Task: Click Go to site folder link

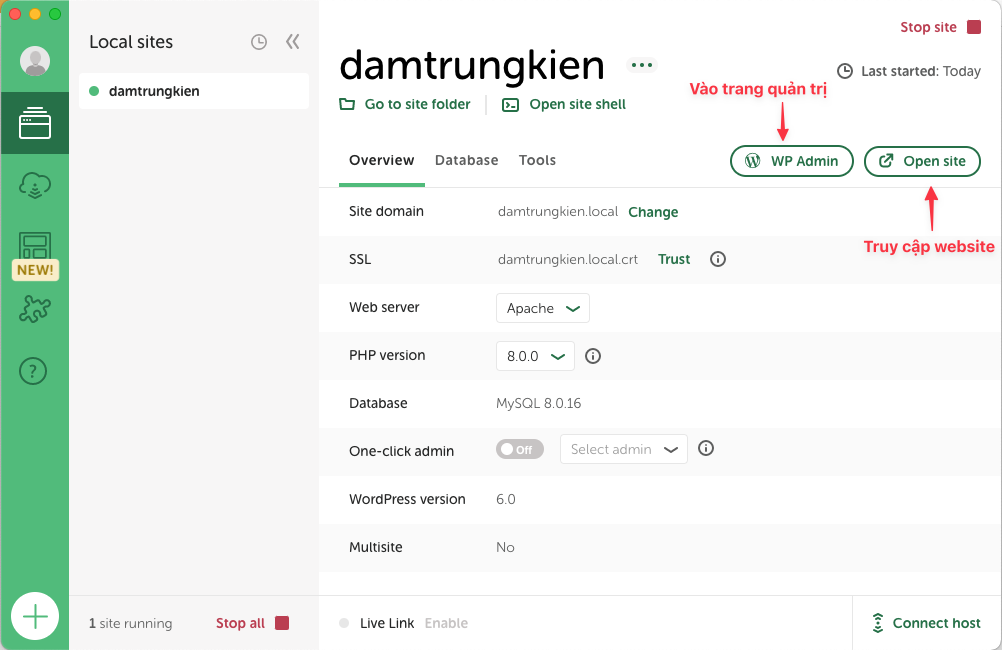Action: pyautogui.click(x=417, y=104)
